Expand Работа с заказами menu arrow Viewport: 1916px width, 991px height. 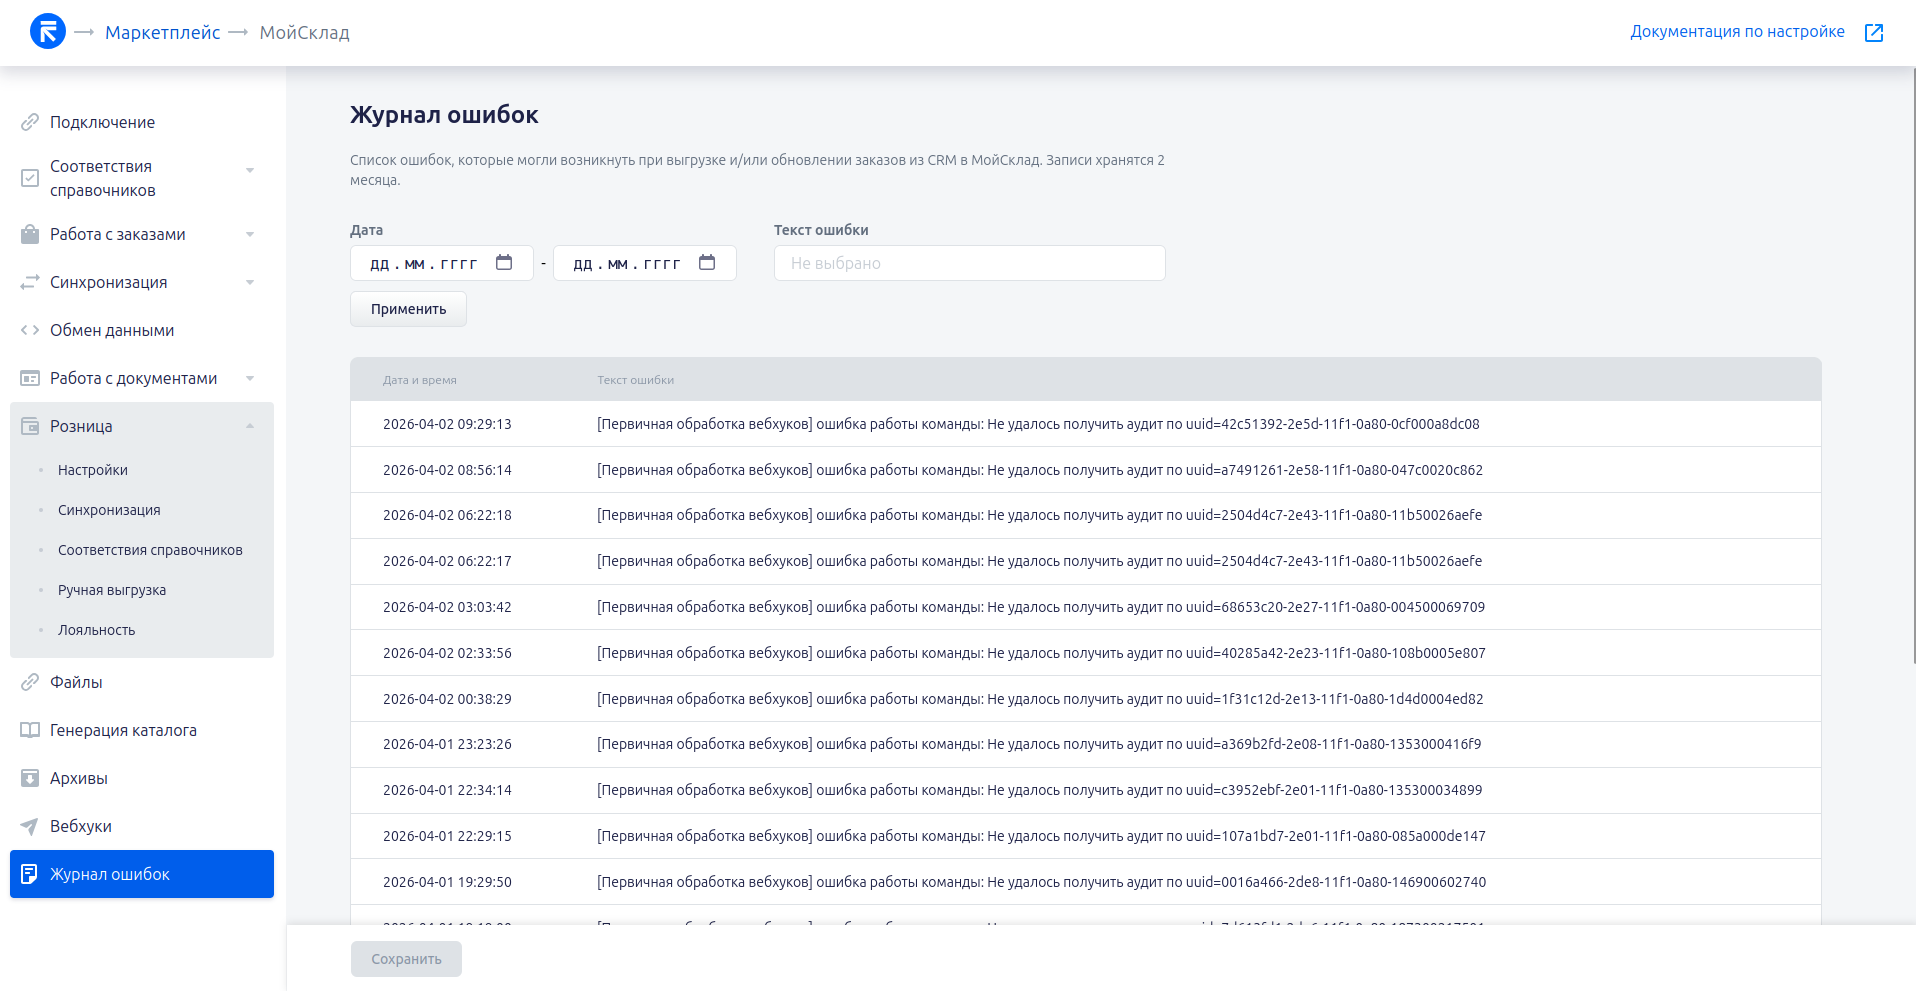250,234
